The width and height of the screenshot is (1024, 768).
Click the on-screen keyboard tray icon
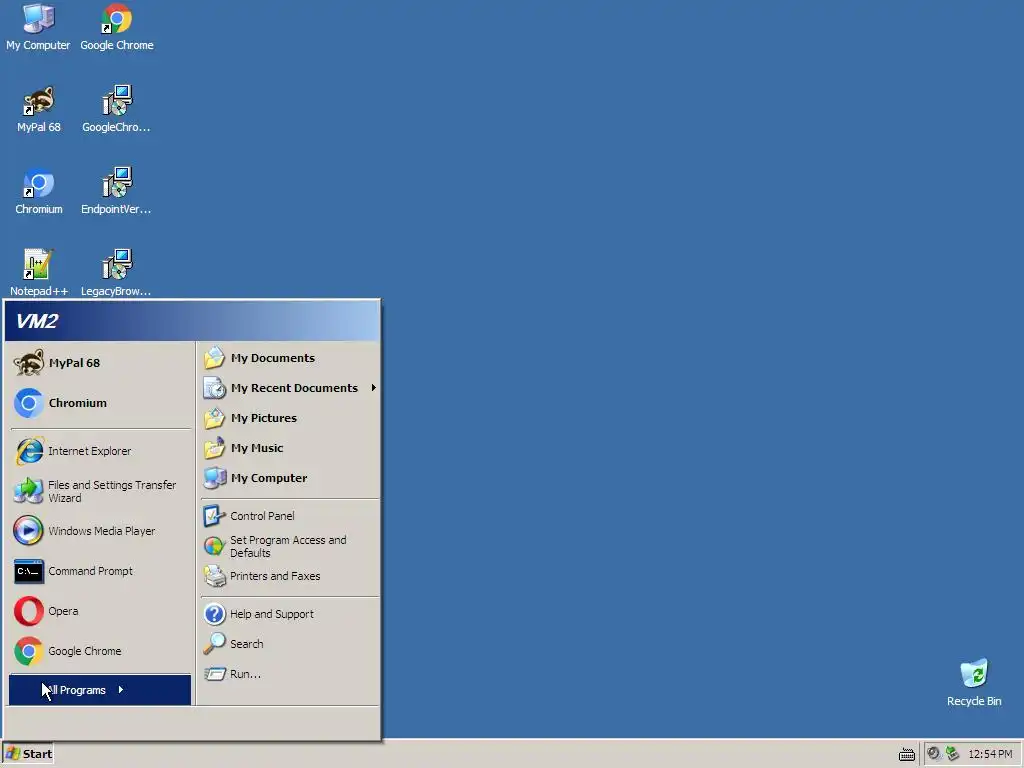(906, 755)
